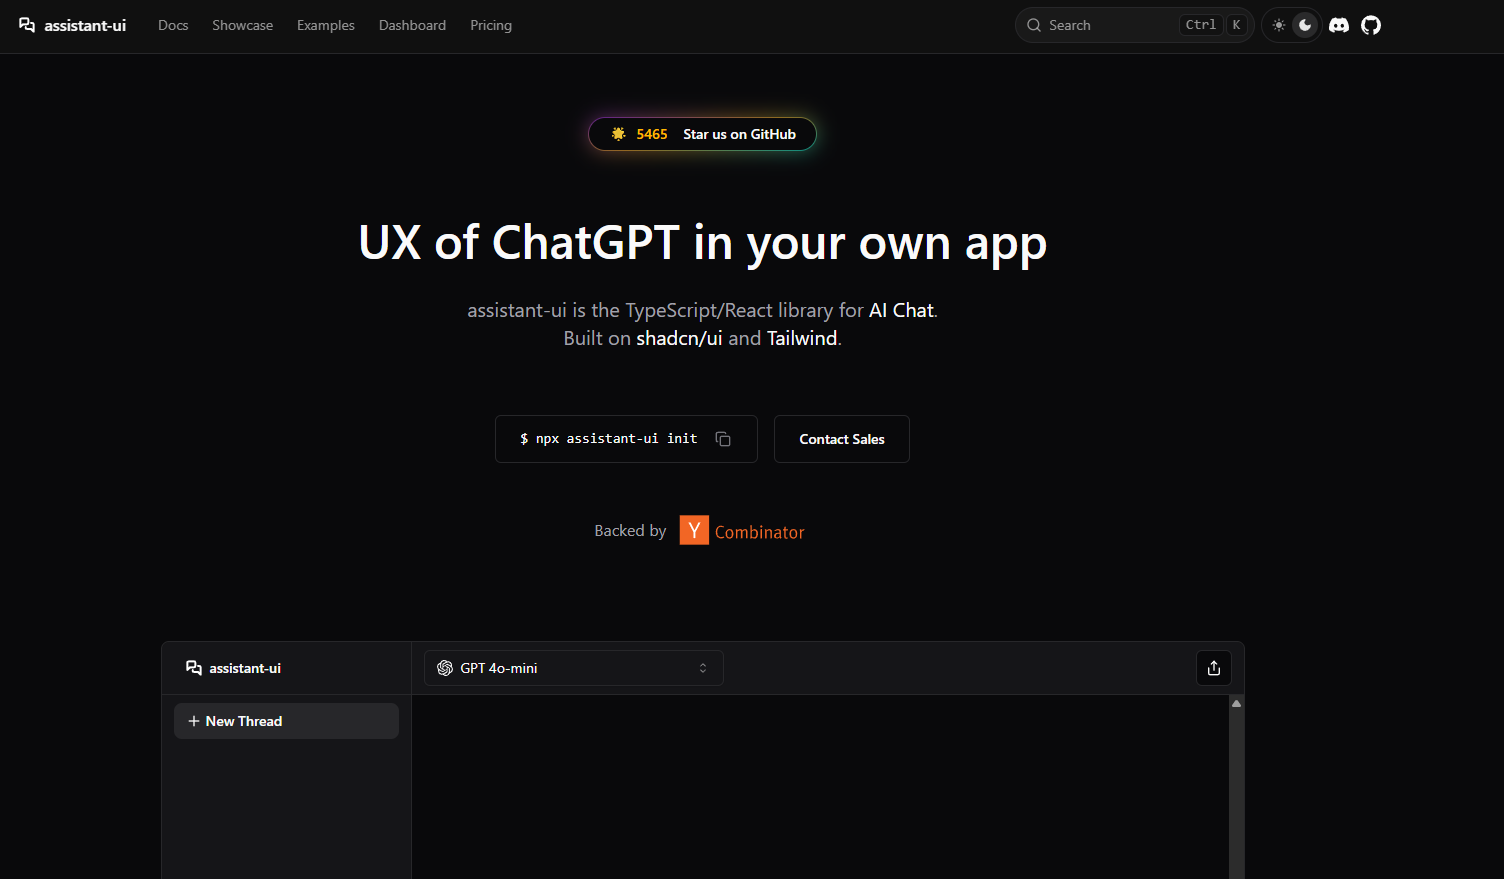The width and height of the screenshot is (1504, 879).
Task: Click the Contact Sales button
Action: [842, 439]
